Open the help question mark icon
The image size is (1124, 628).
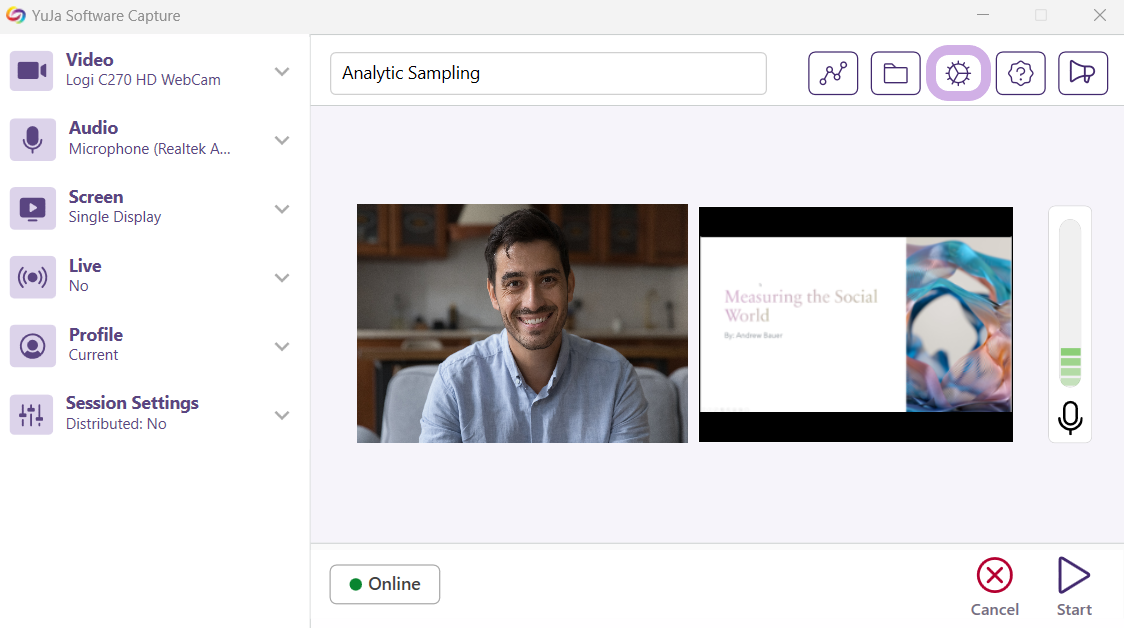(x=1020, y=73)
